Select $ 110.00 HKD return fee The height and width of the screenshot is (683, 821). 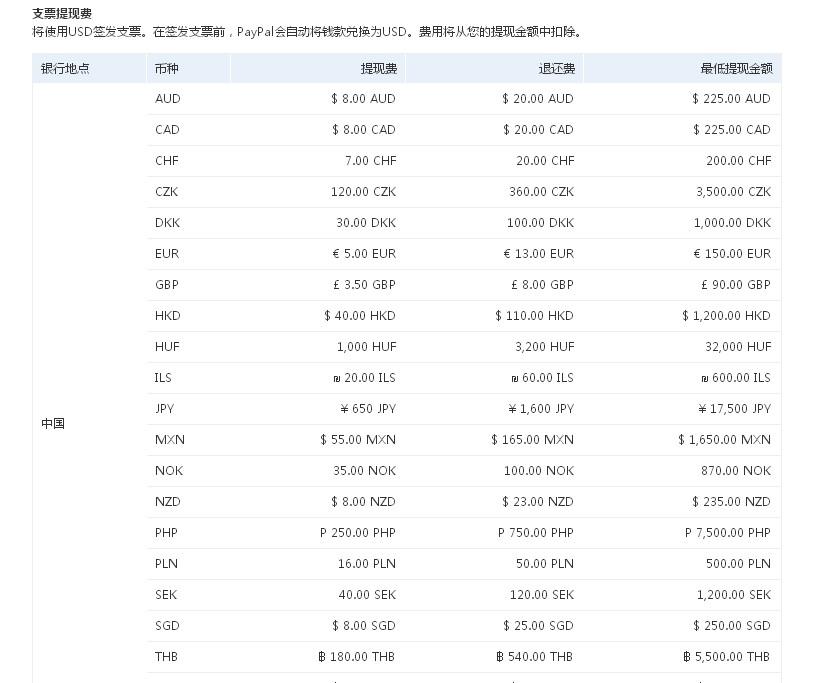tap(534, 315)
